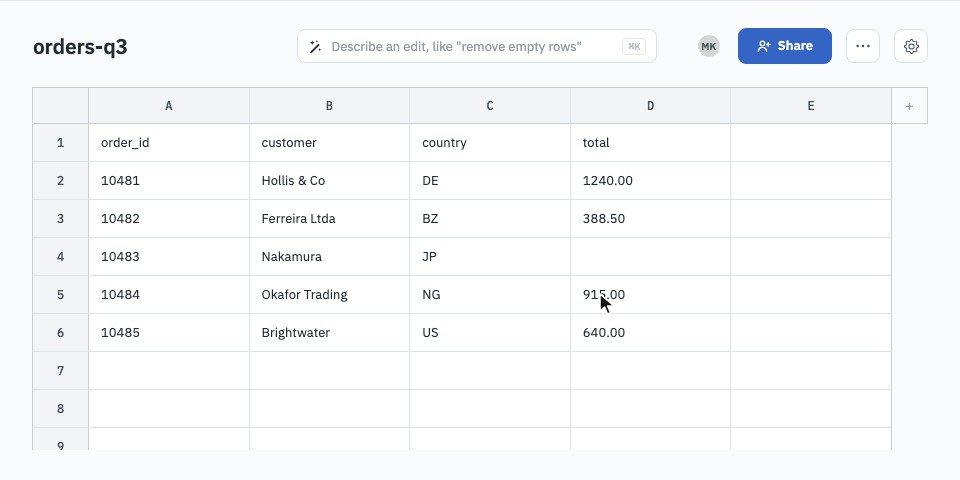Viewport: 960px width, 480px height.
Task: Click the orders-q3 document title
Action: (x=80, y=47)
